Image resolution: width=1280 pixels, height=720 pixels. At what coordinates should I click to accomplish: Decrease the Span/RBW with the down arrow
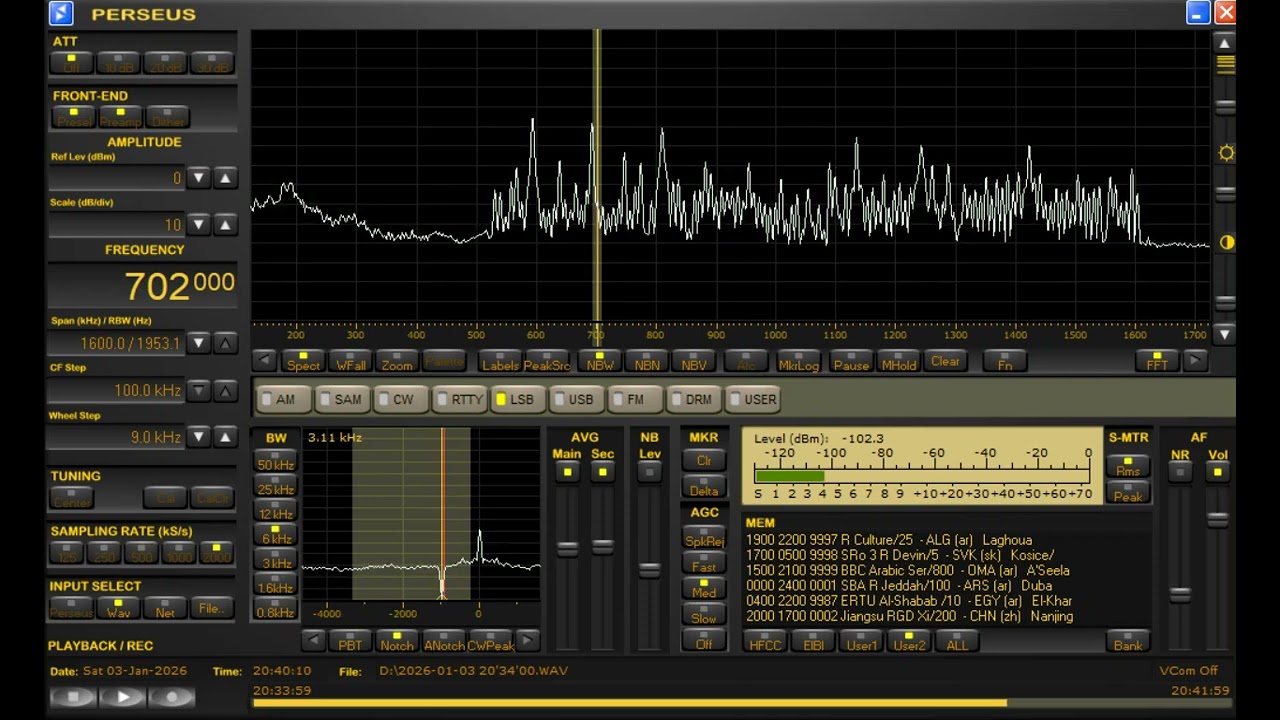point(199,343)
